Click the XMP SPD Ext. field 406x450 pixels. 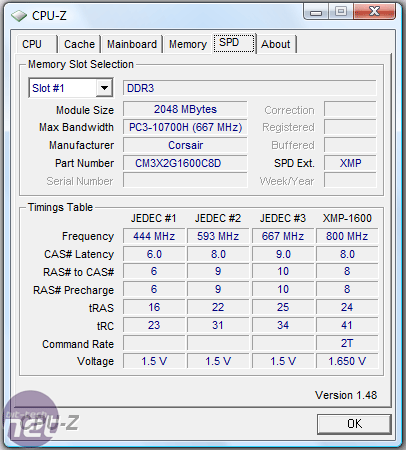pos(350,163)
